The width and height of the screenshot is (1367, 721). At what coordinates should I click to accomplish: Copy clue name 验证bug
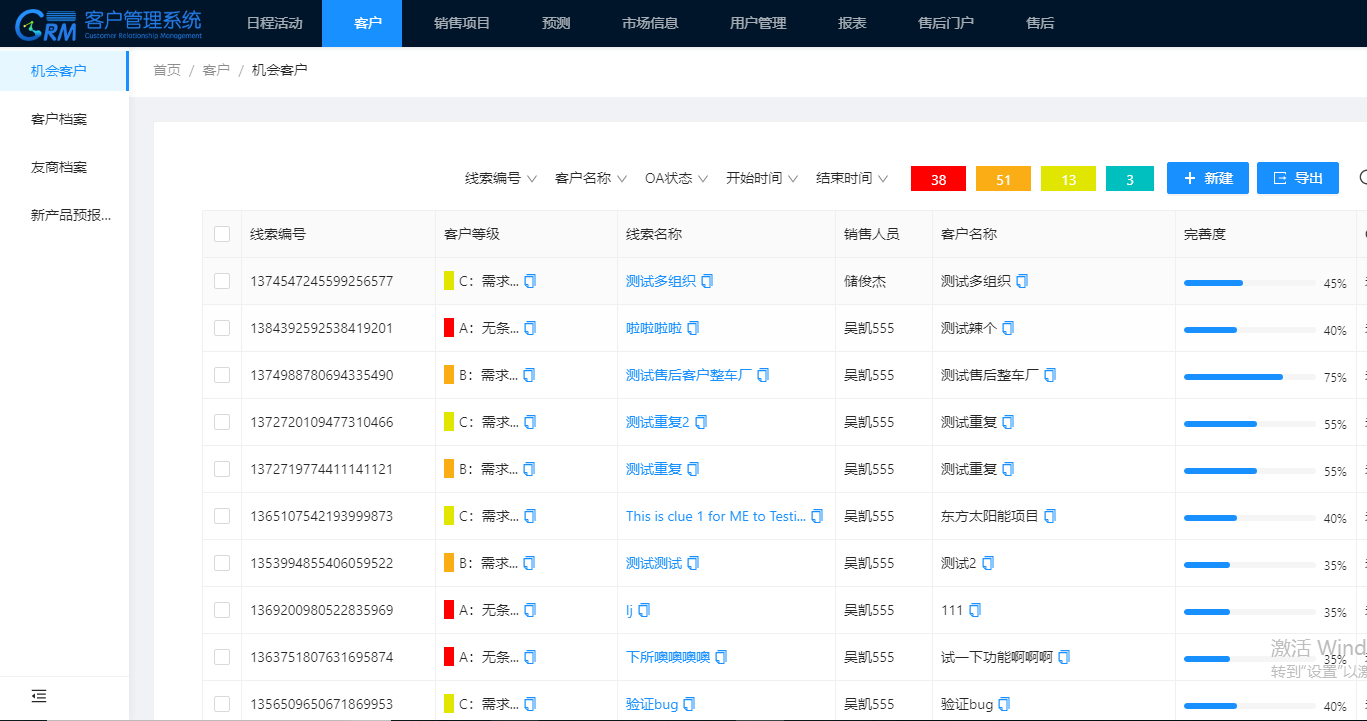coord(689,704)
